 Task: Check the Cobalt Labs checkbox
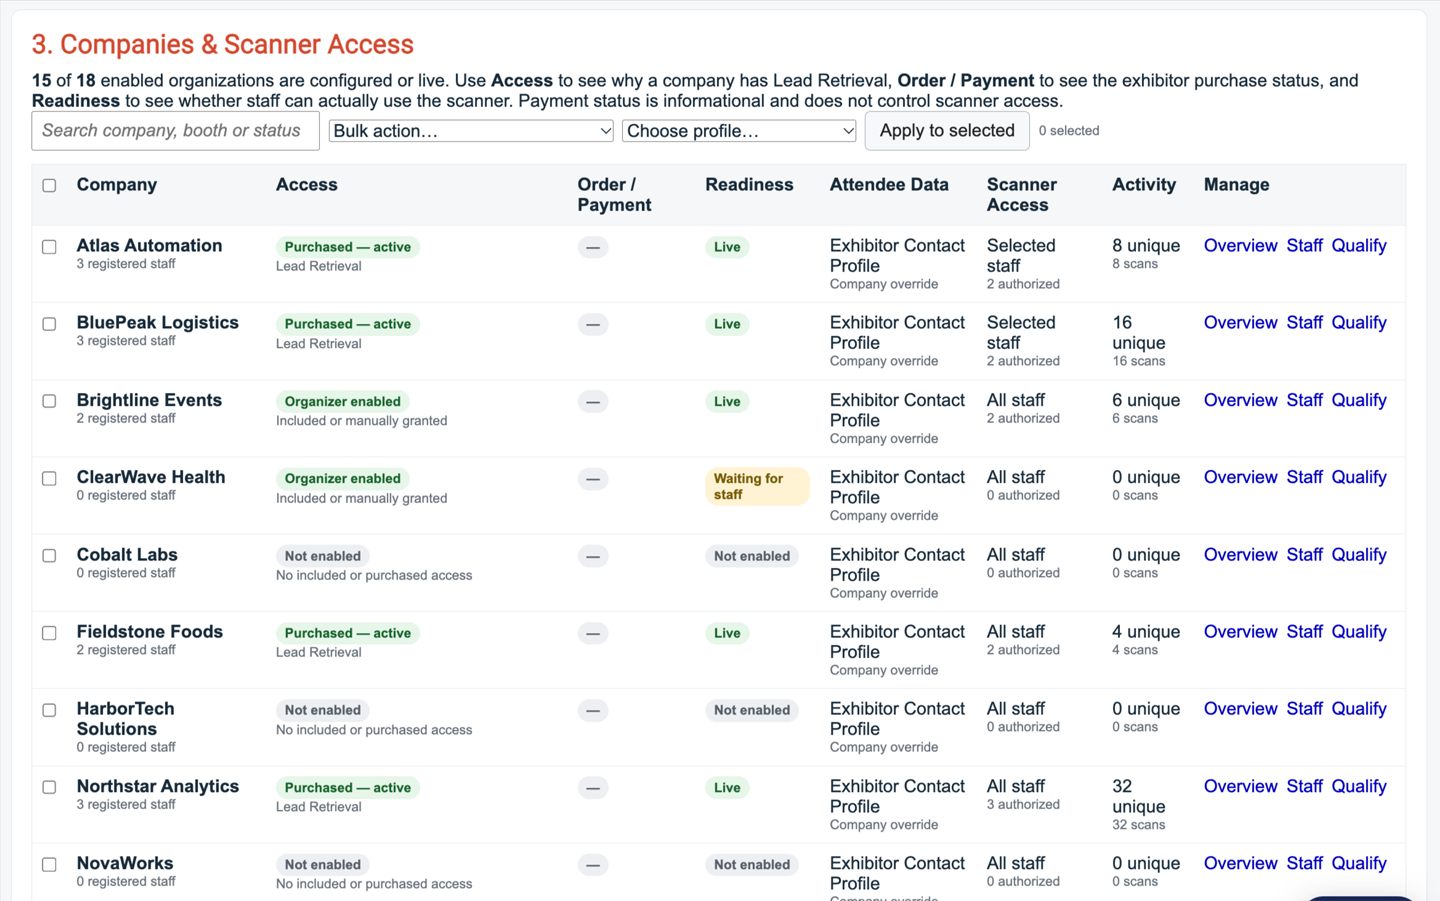49,556
